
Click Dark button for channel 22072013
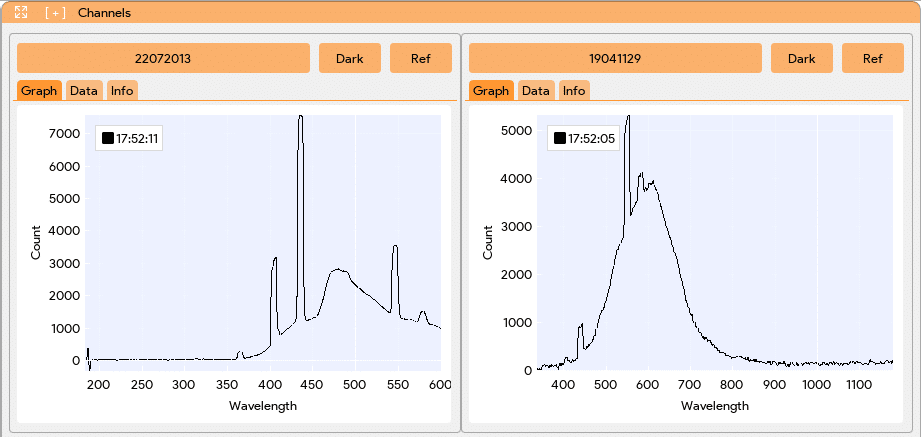pyautogui.click(x=349, y=58)
